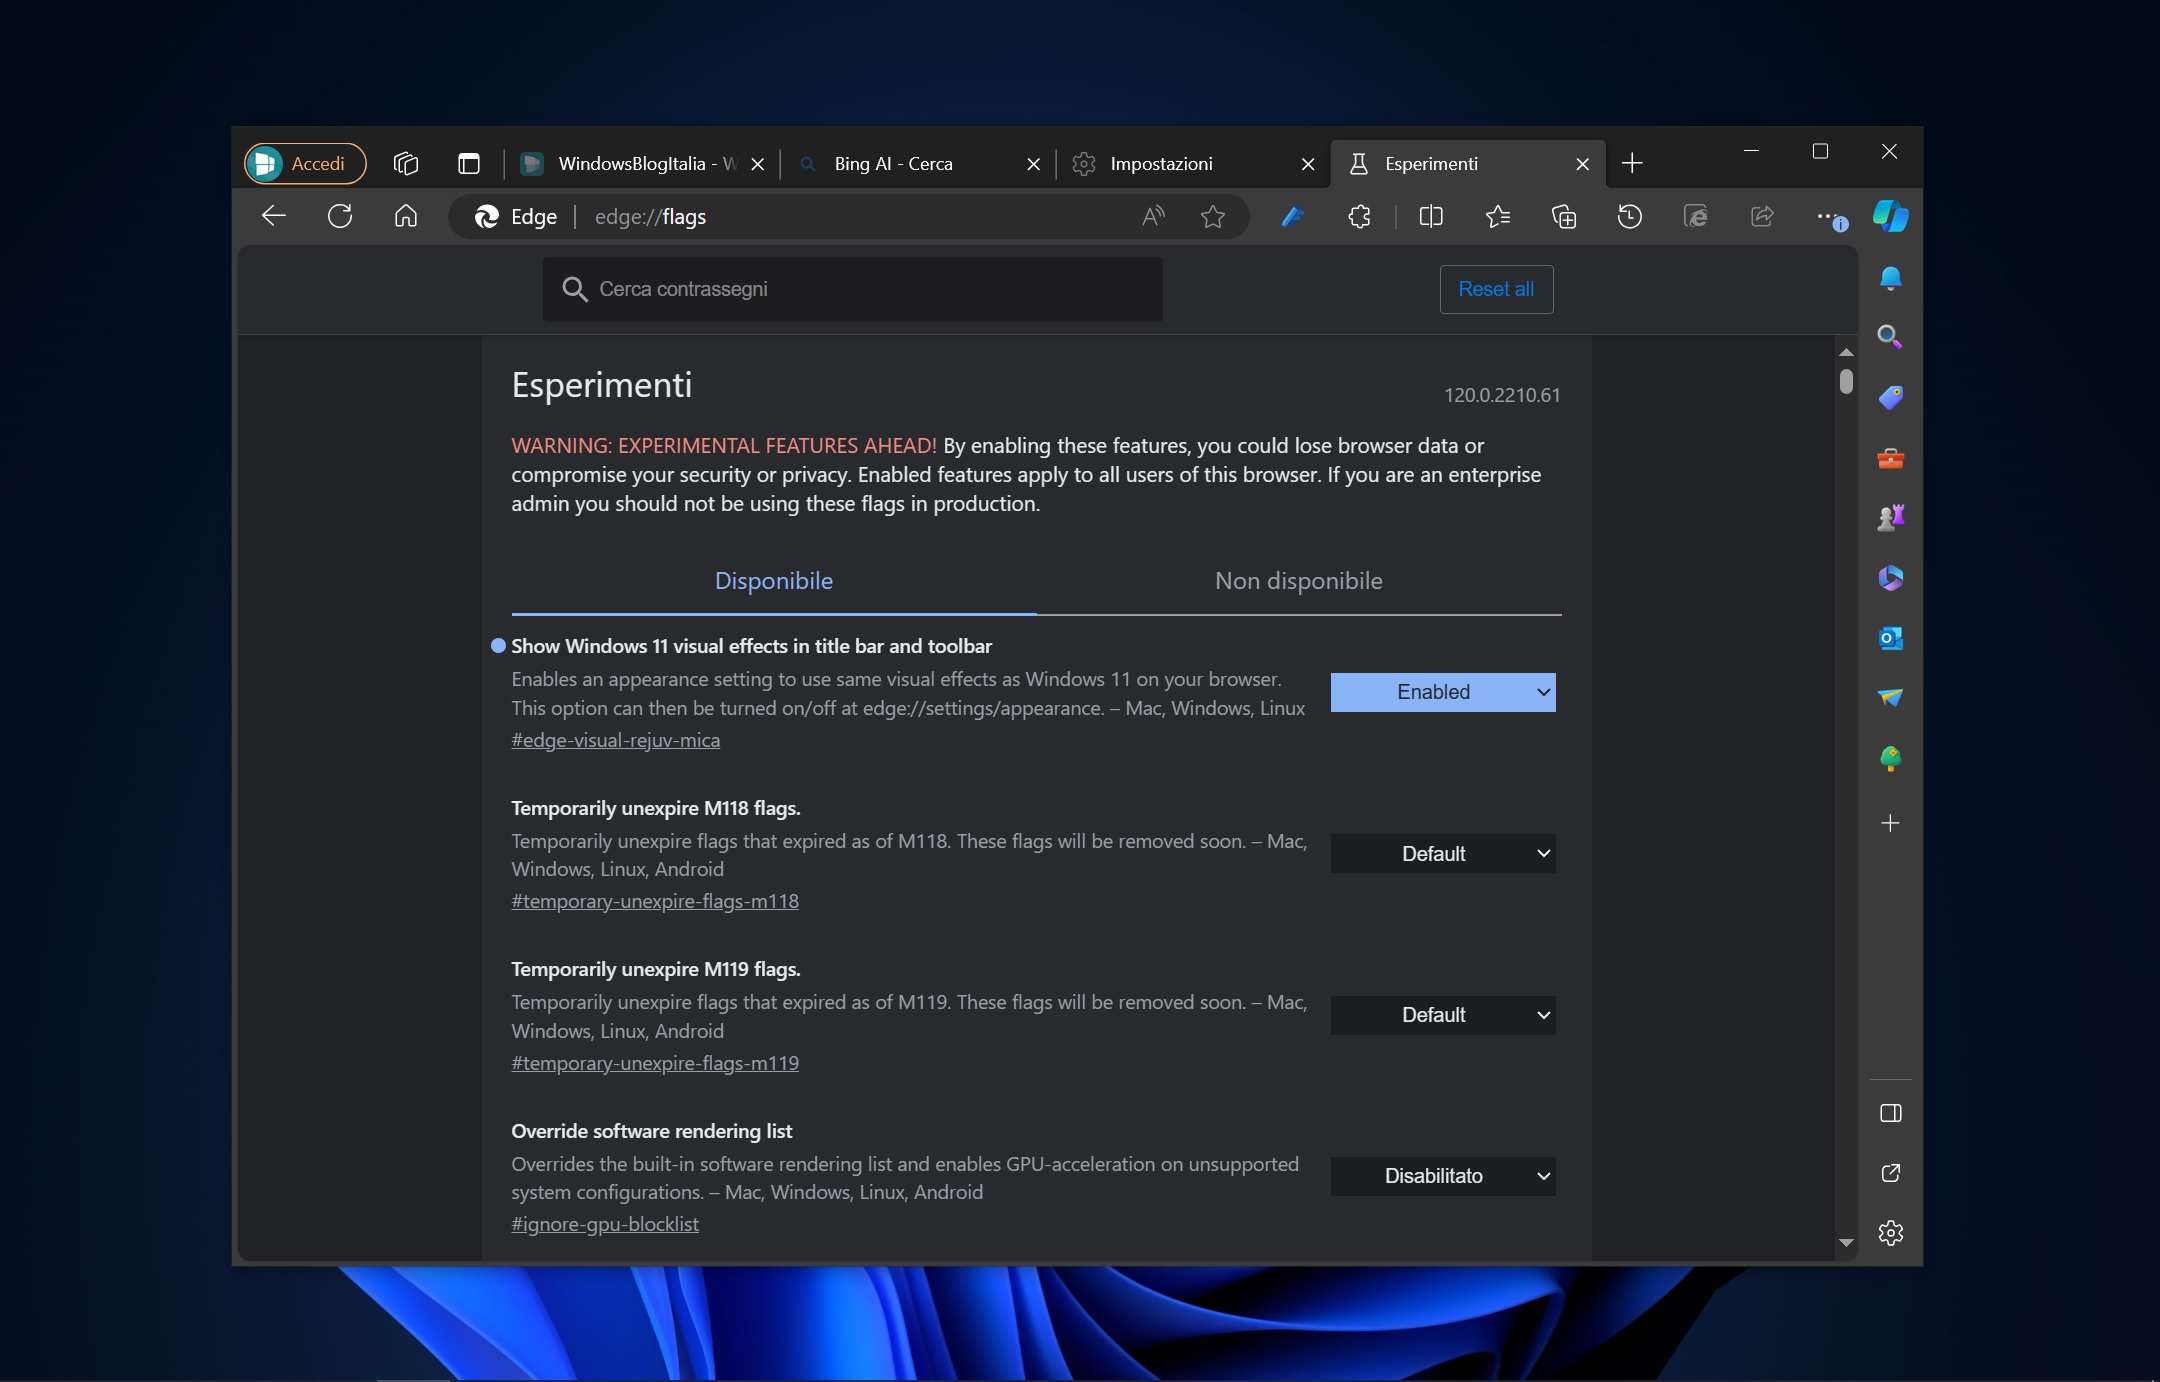Close the Esperimenti tab
2160x1382 pixels.
coord(1582,164)
